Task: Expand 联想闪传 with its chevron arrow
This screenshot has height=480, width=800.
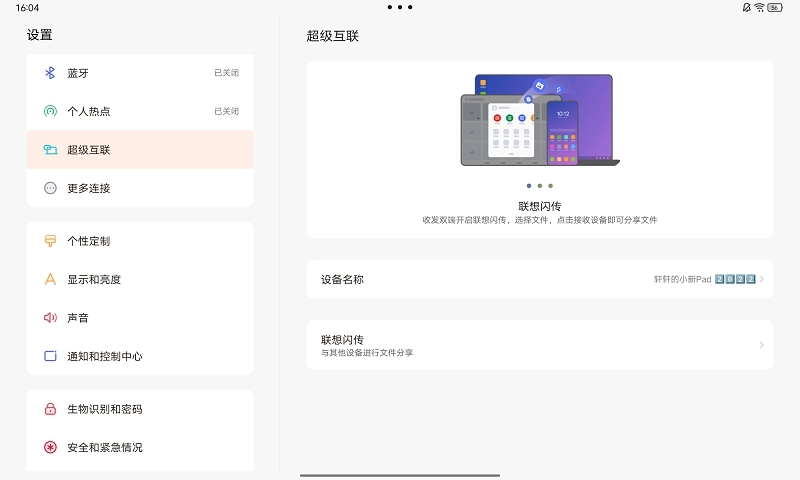Action: pyautogui.click(x=761, y=345)
